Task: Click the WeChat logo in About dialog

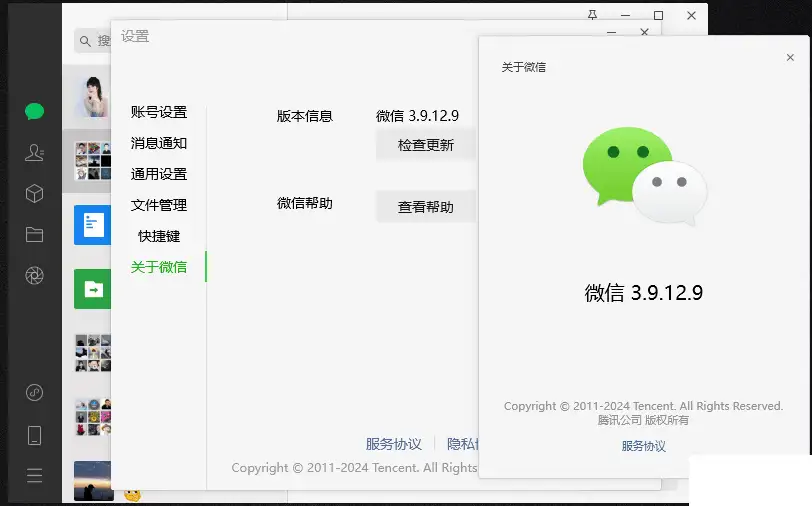Action: coord(644,175)
